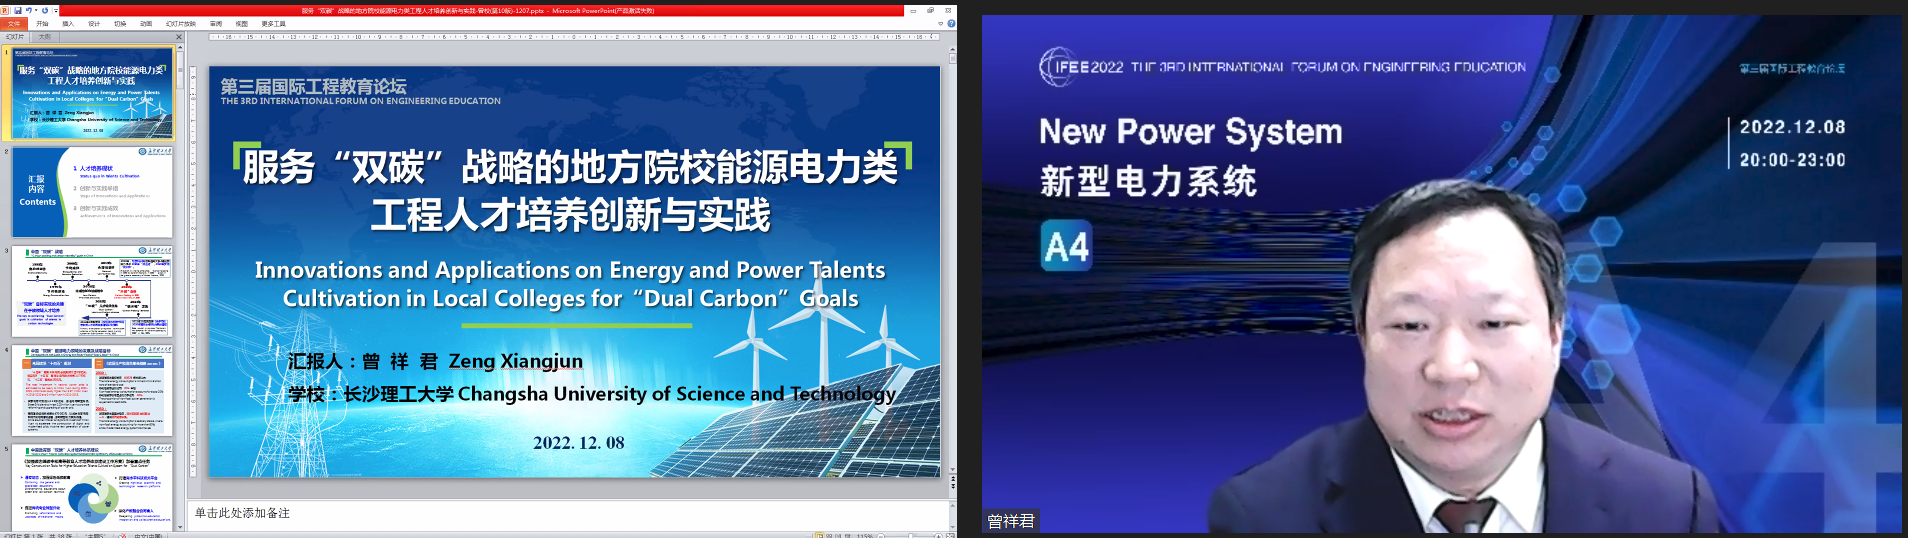Screen dimensions: 1908x538
Task: Click the thumbnail pane scroll-down arrow
Action: click(x=180, y=527)
